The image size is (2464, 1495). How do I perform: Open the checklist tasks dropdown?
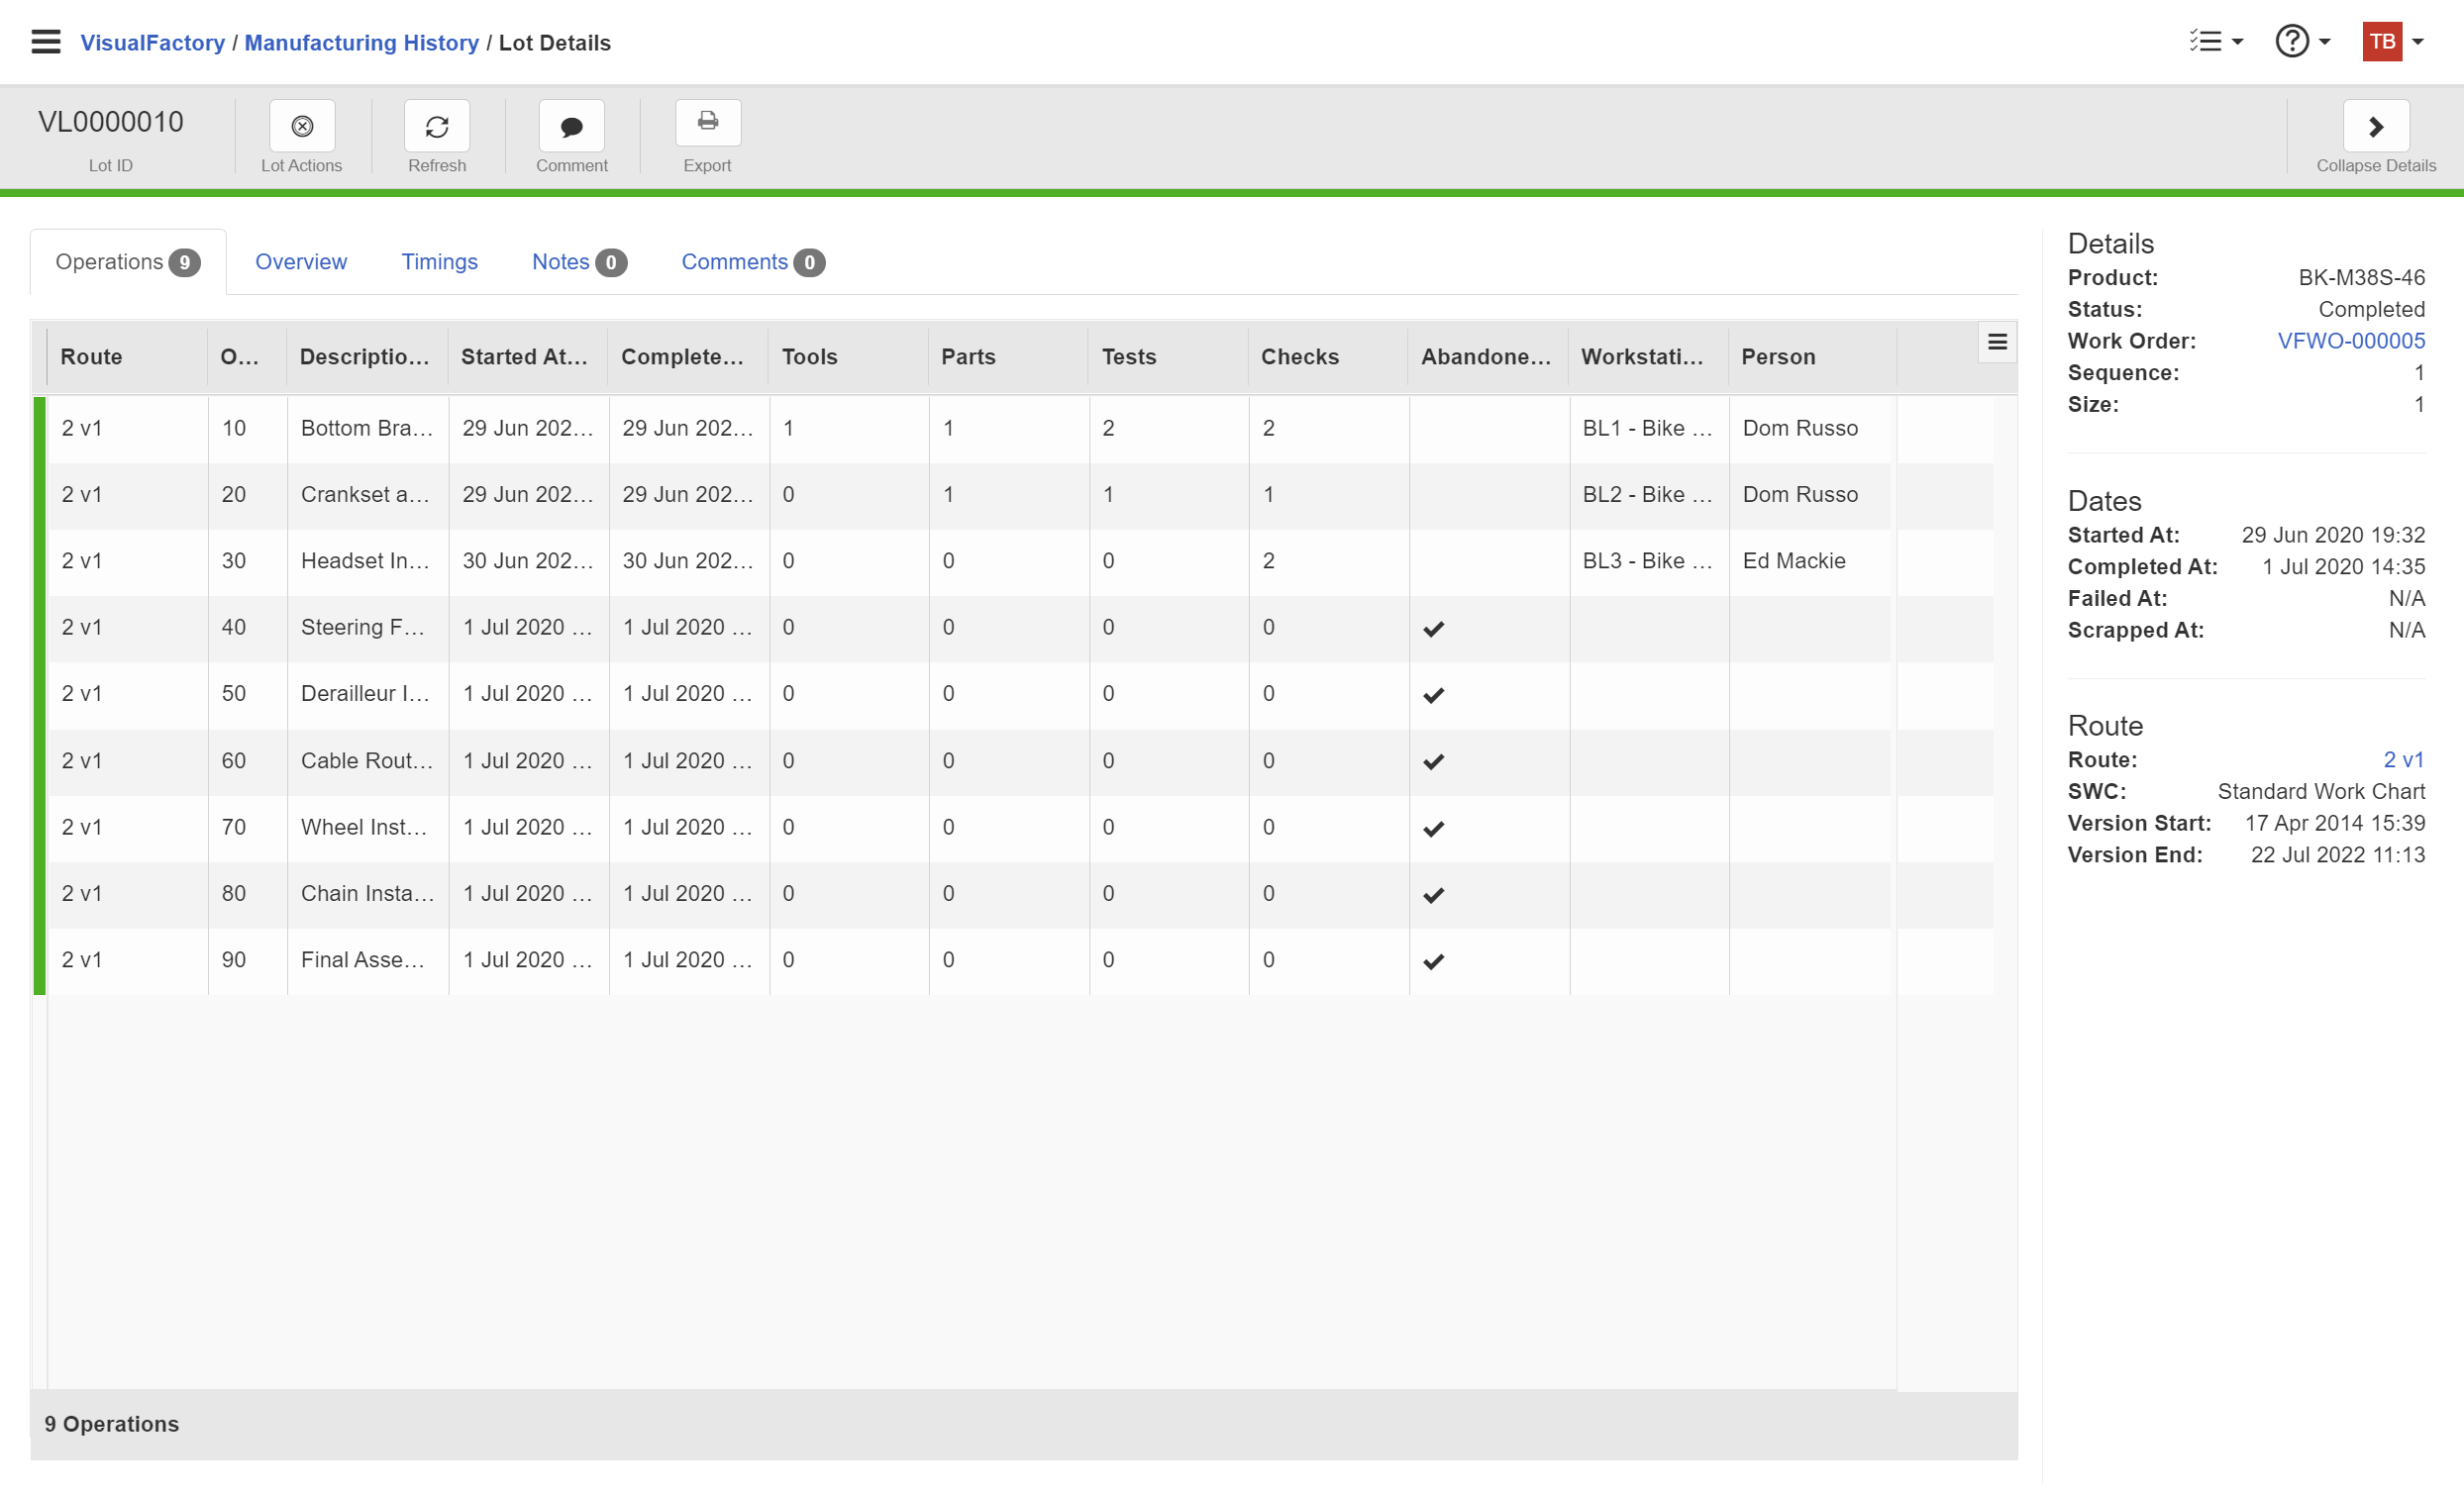click(2216, 42)
